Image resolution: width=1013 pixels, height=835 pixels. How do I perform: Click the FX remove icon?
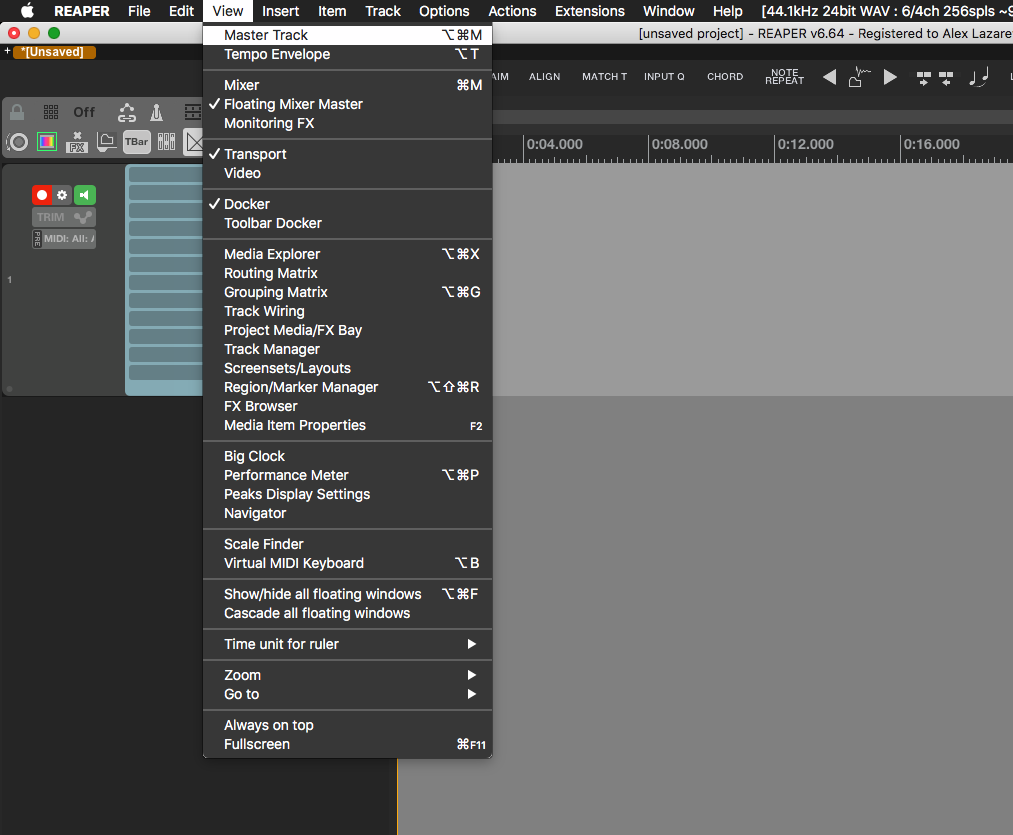[77, 142]
